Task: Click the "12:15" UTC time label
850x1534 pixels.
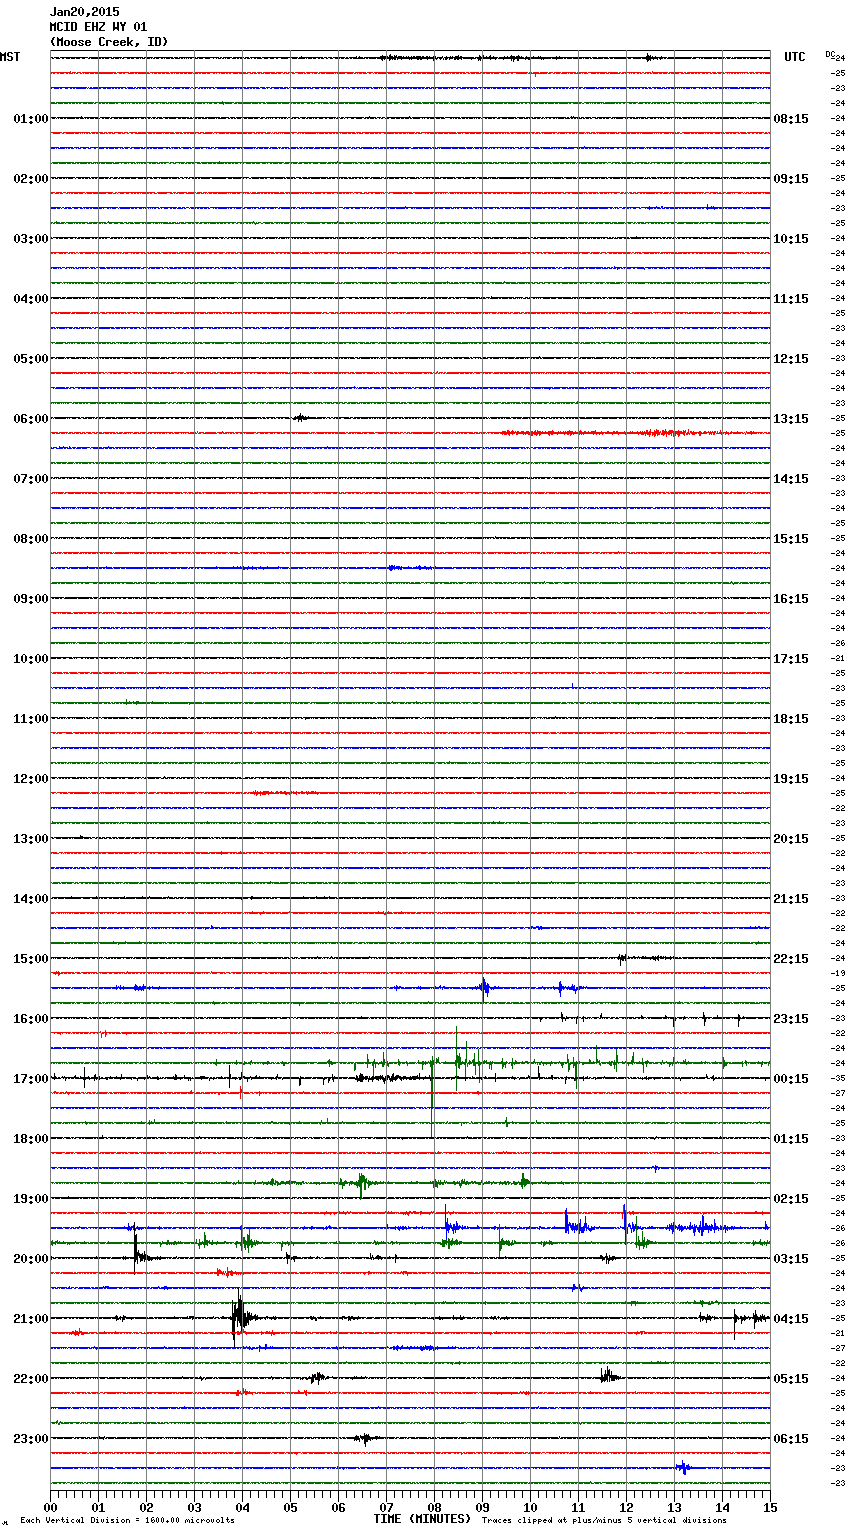Action: tap(791, 358)
